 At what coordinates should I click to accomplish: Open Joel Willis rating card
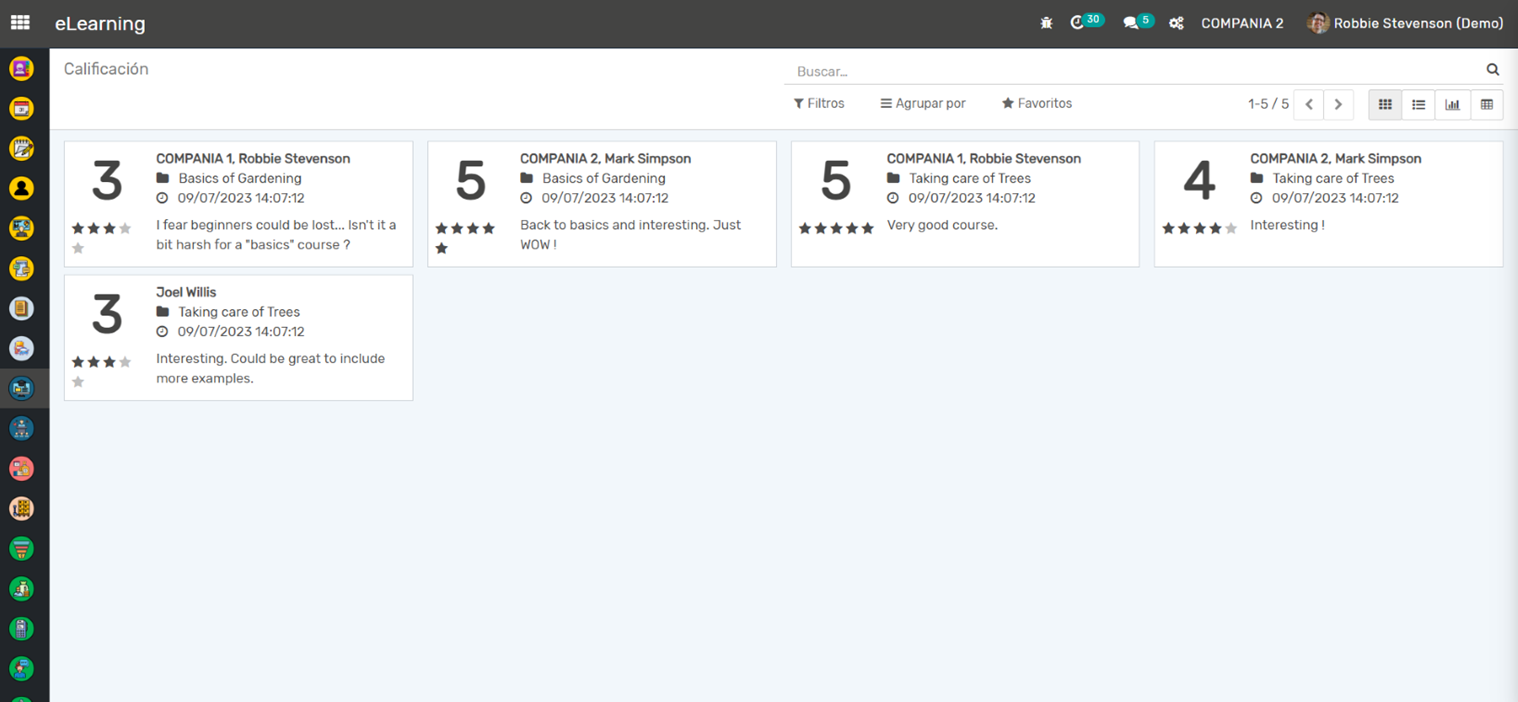(x=238, y=338)
